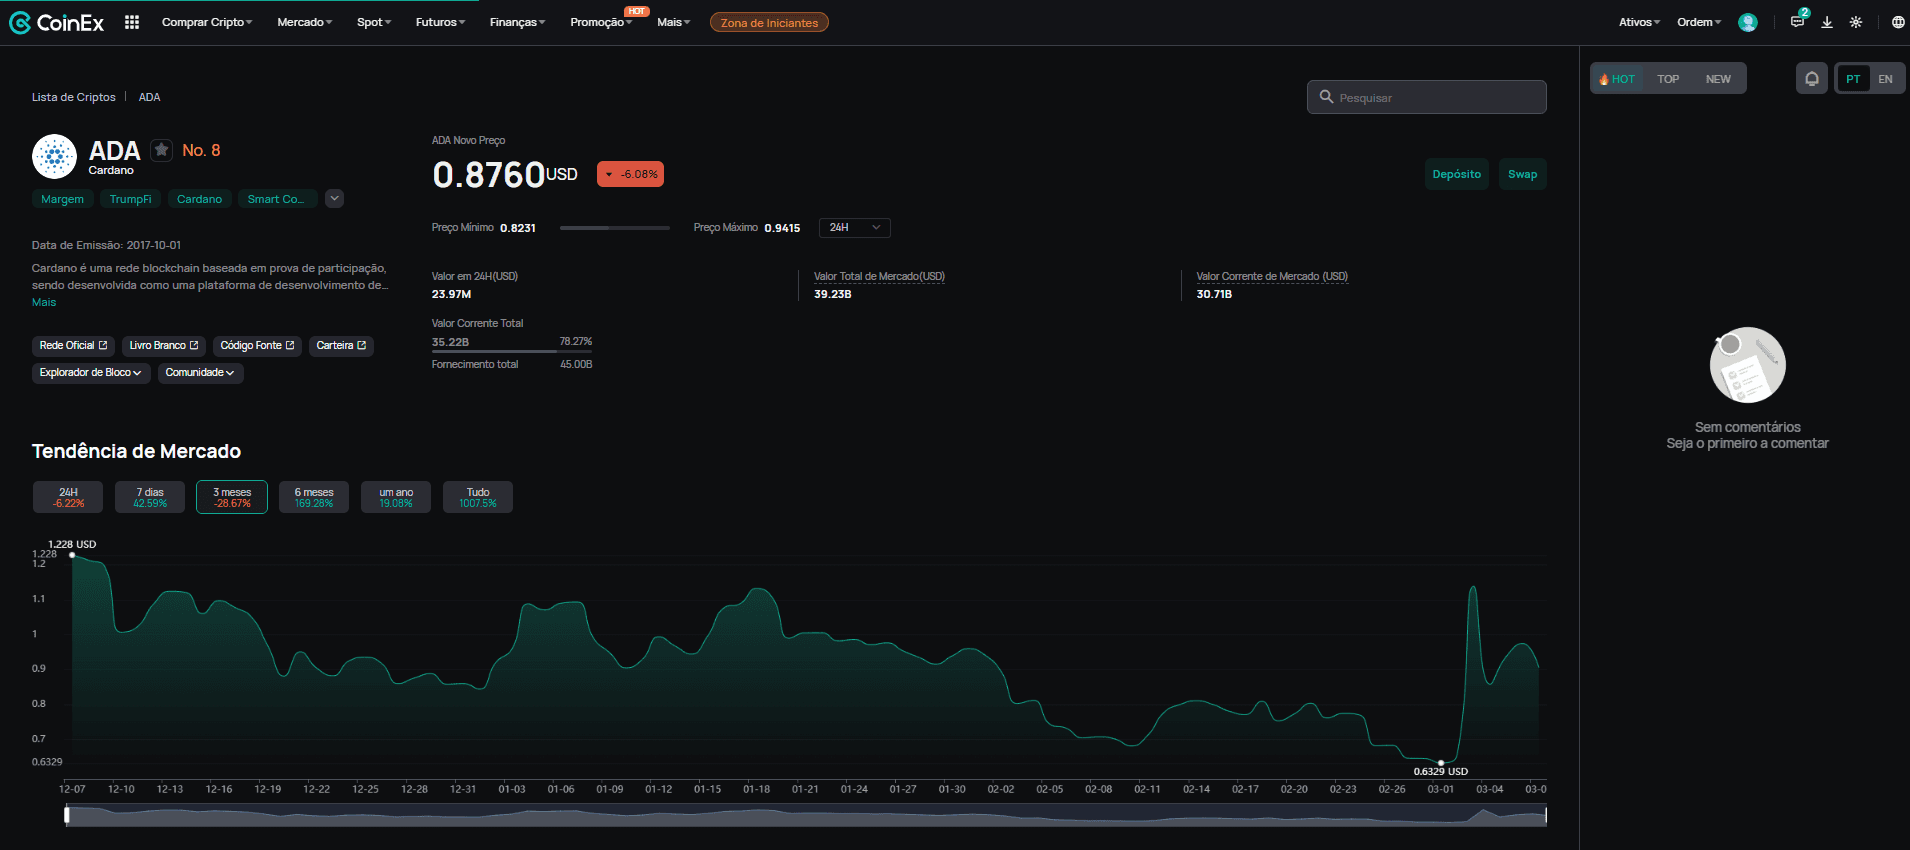Click Zona de Iniciantes button
The width and height of the screenshot is (1910, 850).
coord(769,22)
